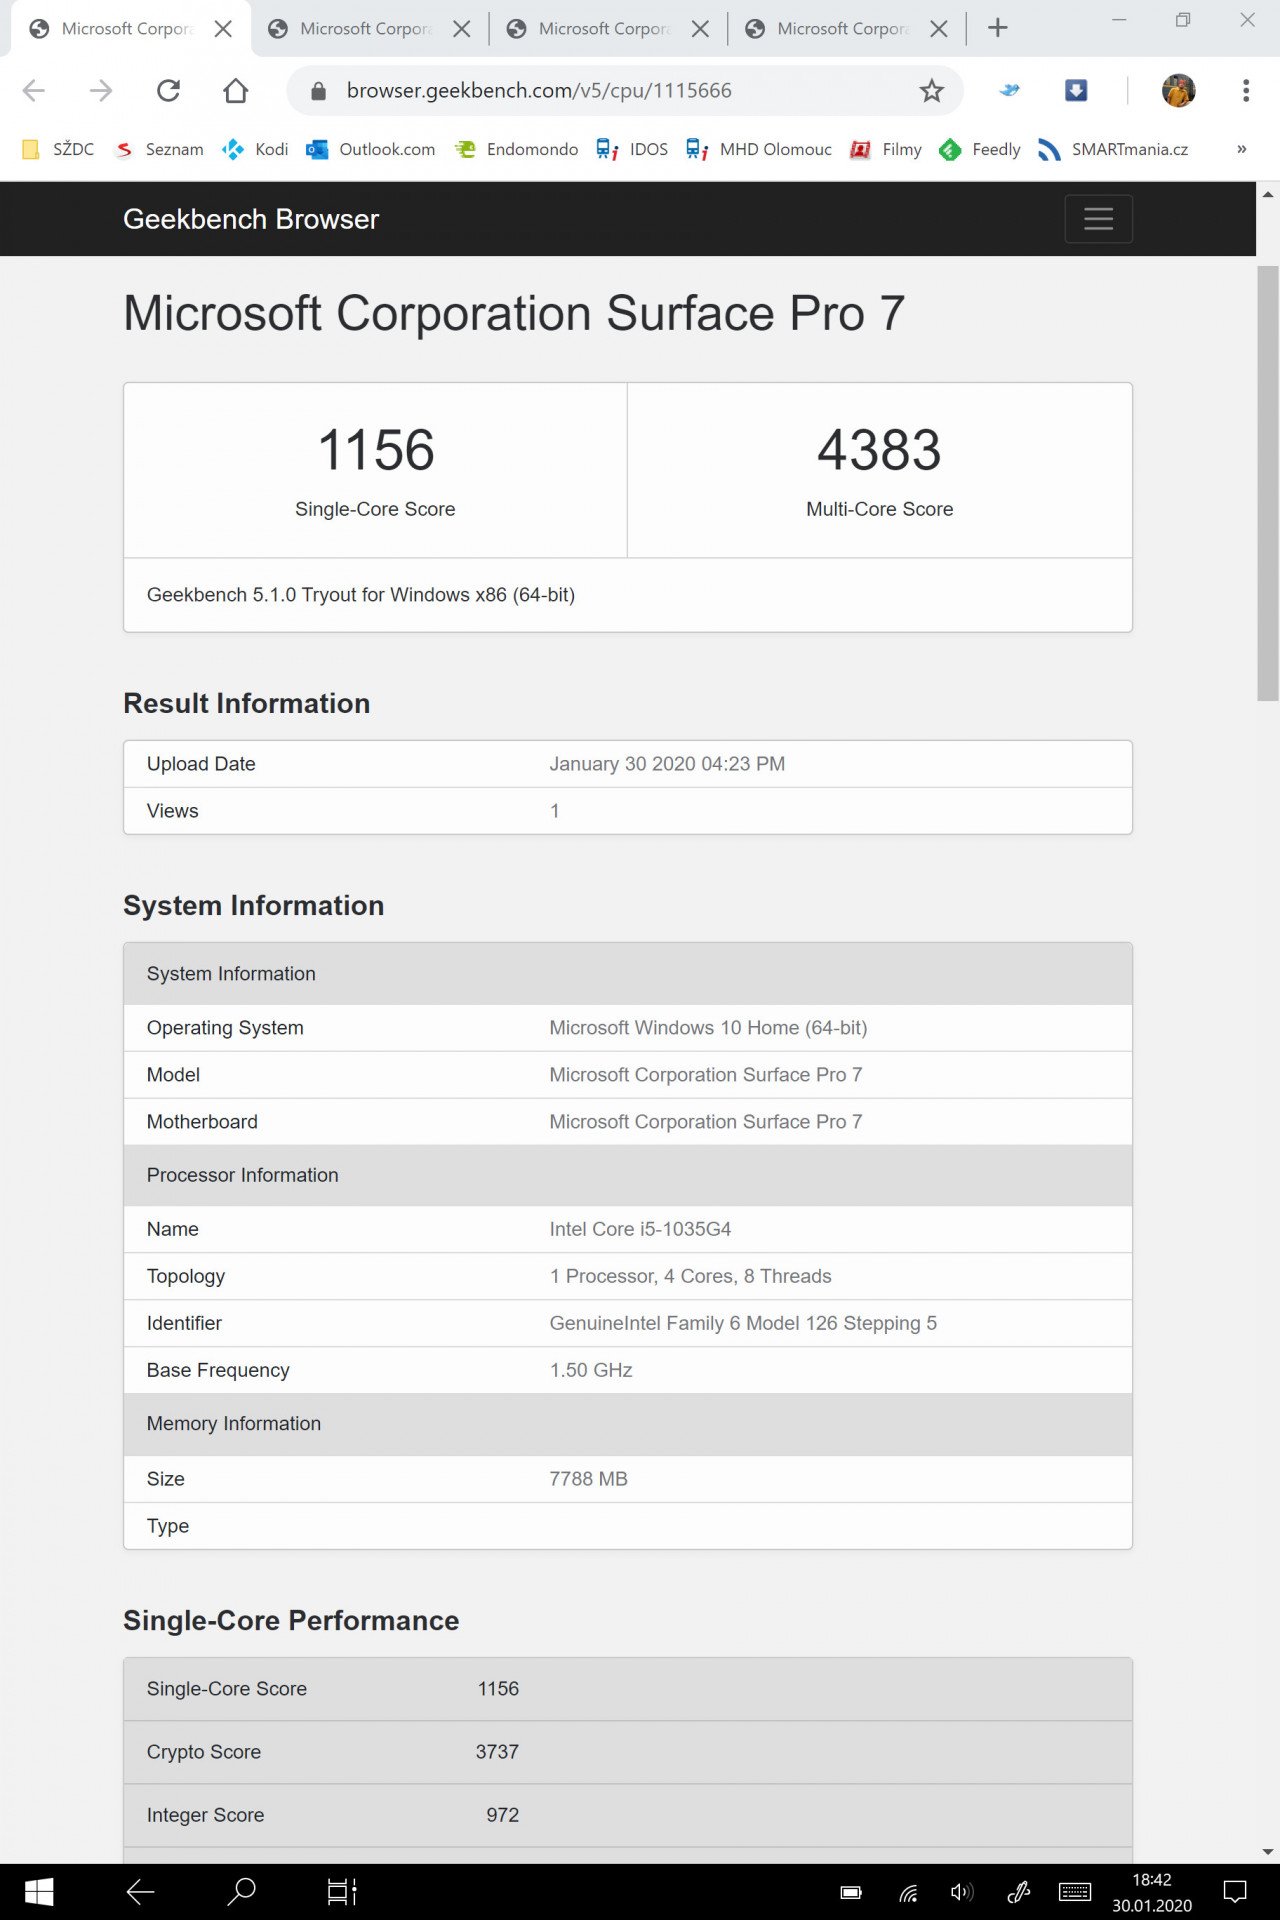Image resolution: width=1280 pixels, height=1920 pixels.
Task: Select the Base Frequency value 1.50 GHz
Action: pyautogui.click(x=591, y=1370)
